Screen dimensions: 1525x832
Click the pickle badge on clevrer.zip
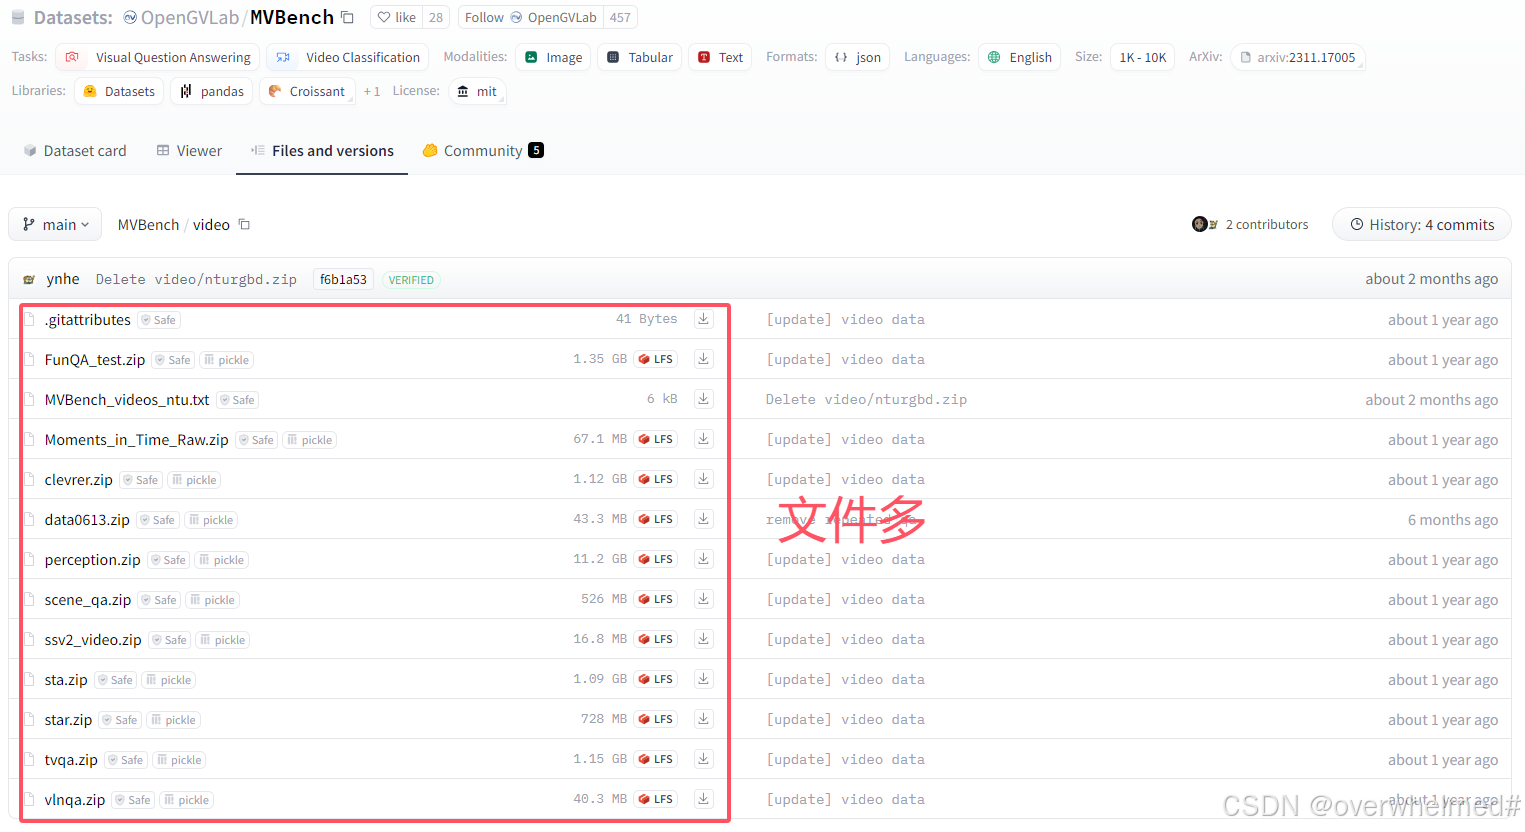(x=194, y=480)
